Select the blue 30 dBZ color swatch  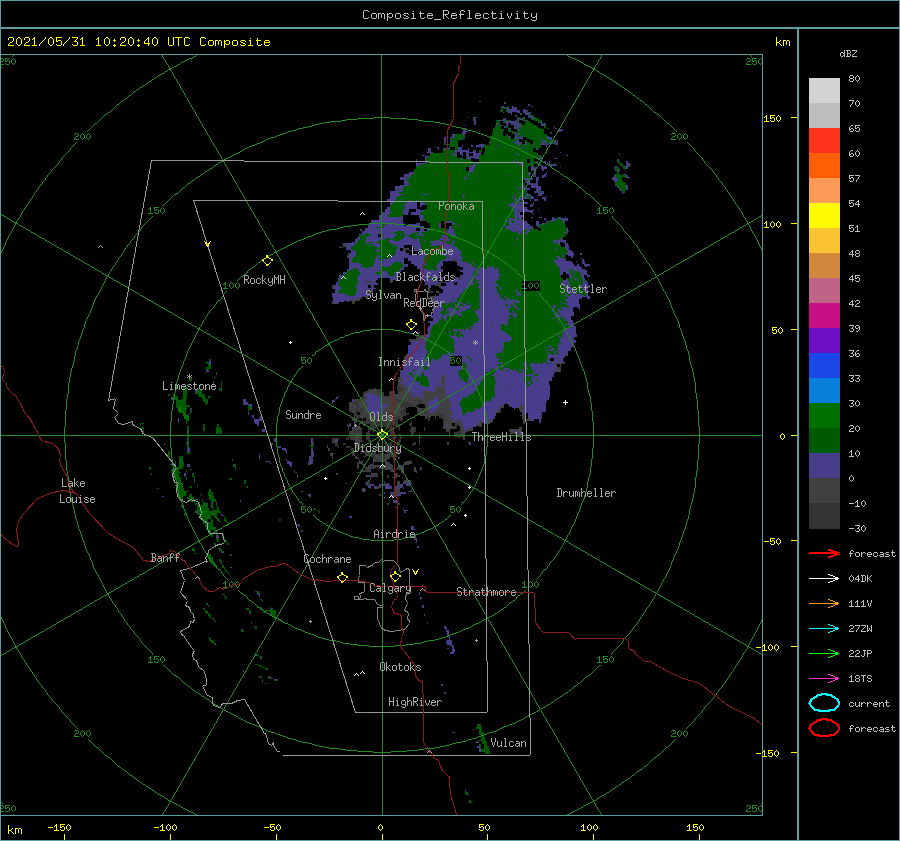point(824,391)
